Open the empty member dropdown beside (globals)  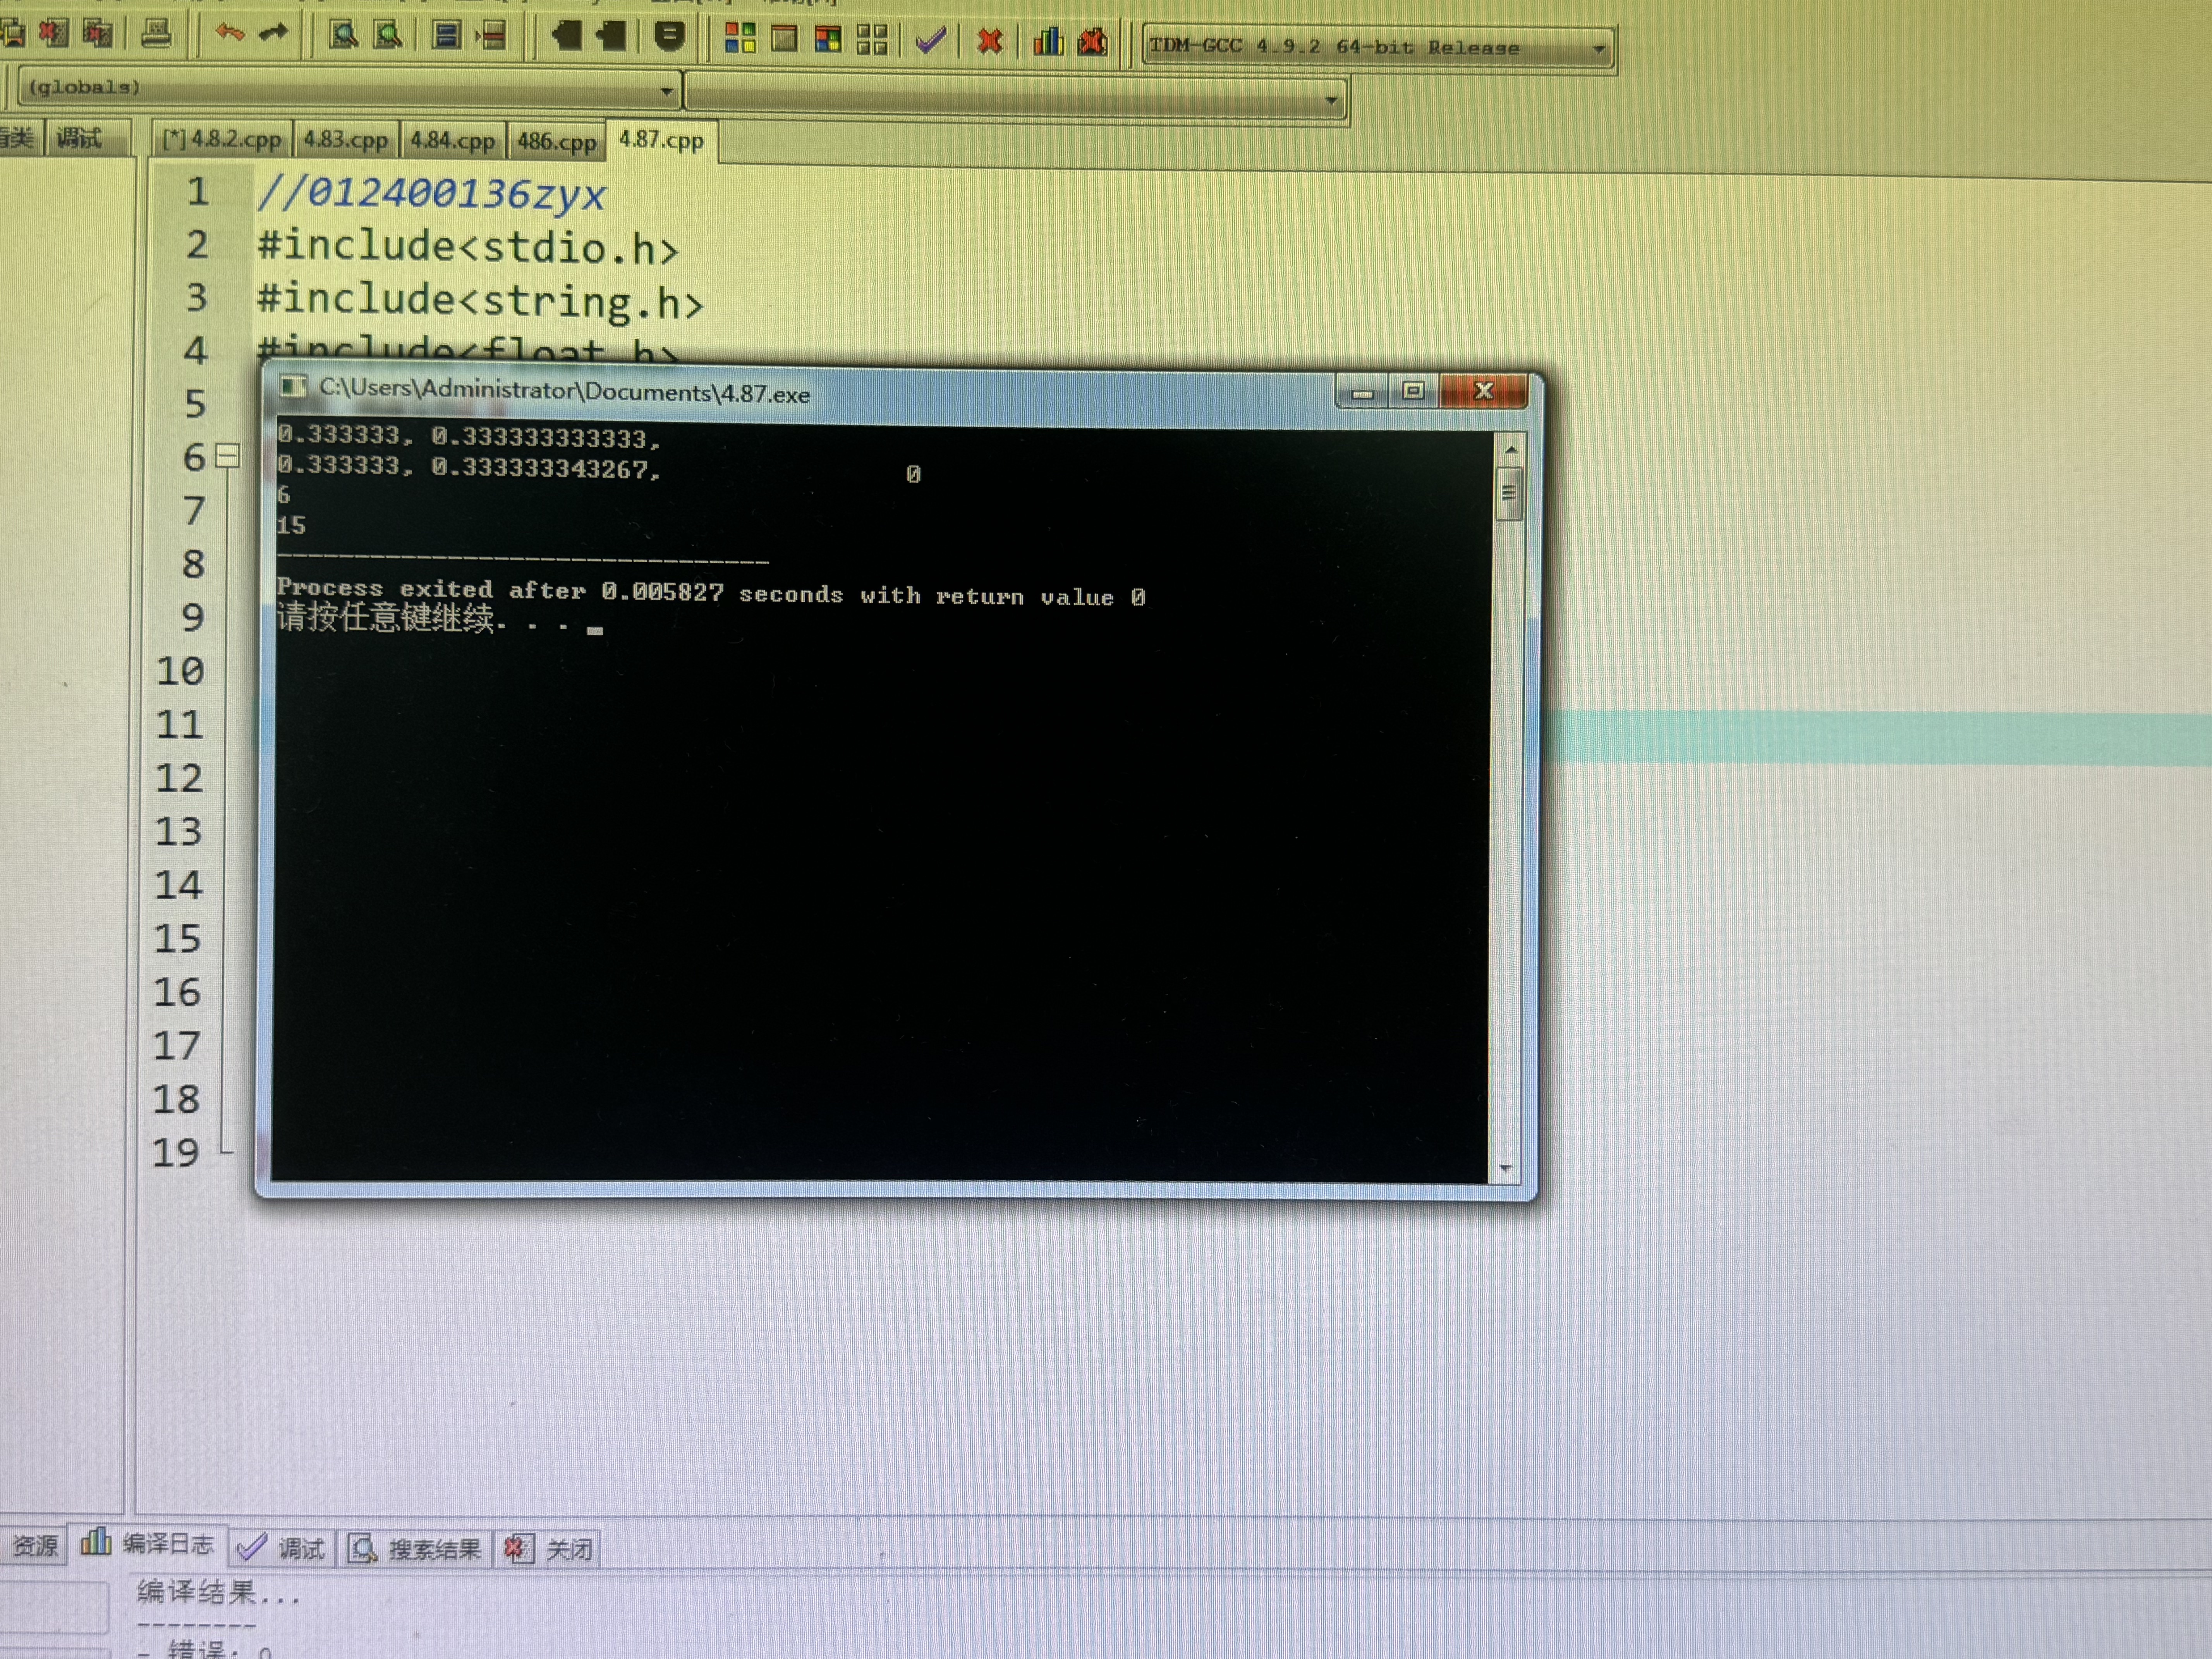(x=1016, y=98)
